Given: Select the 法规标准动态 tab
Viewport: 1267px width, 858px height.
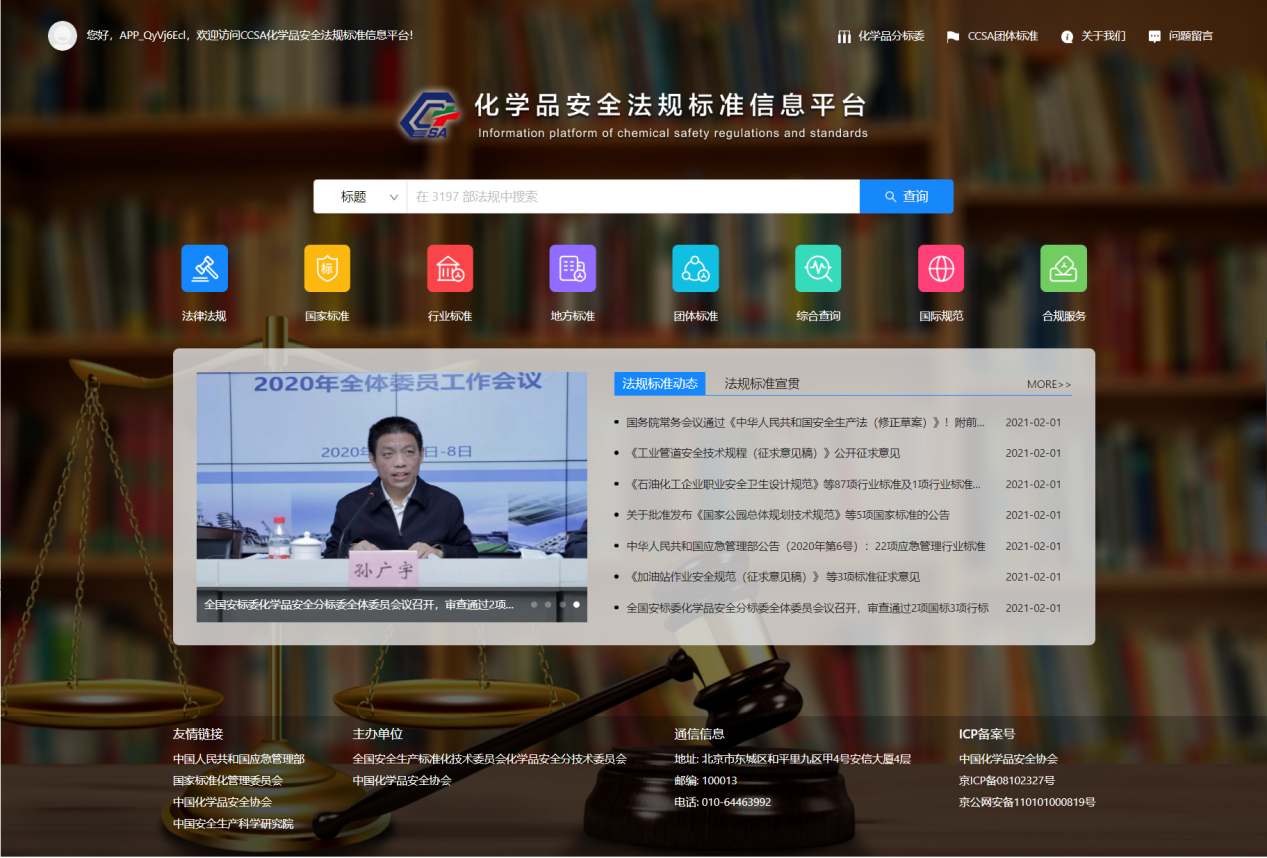Looking at the screenshot, I should coord(659,384).
